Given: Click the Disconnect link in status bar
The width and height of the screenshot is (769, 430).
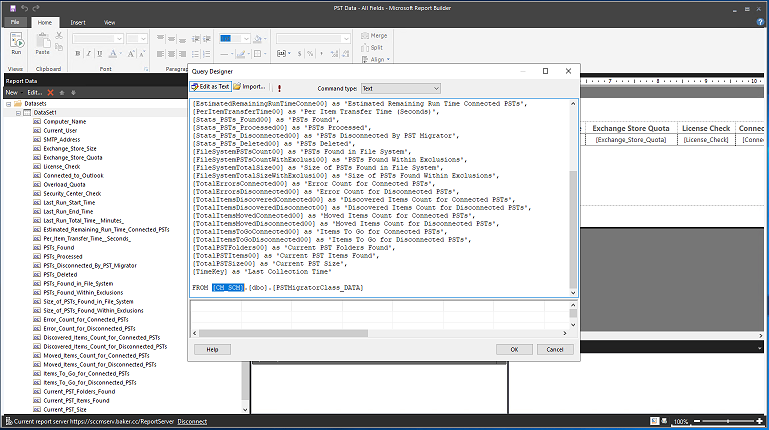Looking at the screenshot, I should tap(192, 422).
